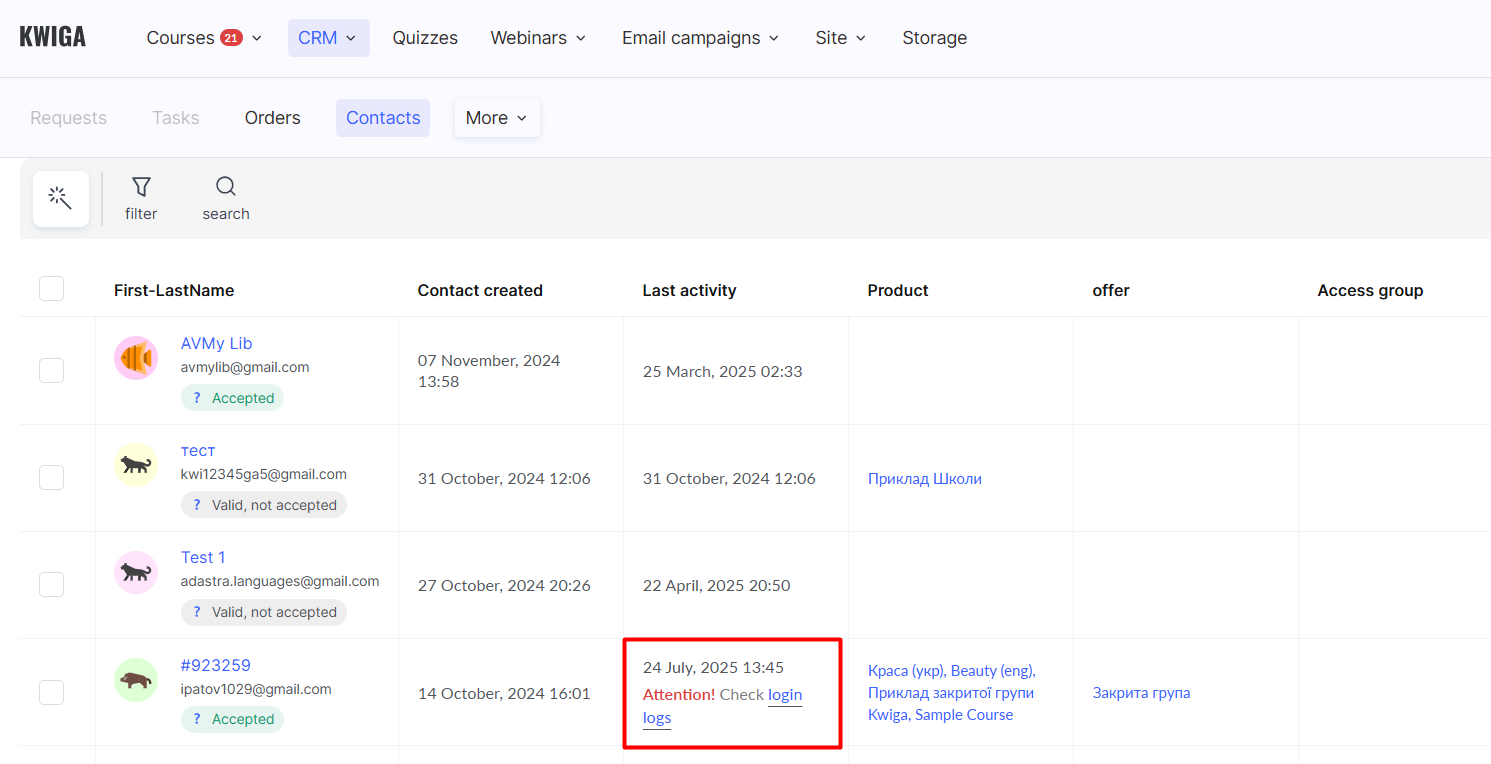Open the filter funnel icon
The height and width of the screenshot is (764, 1491).
(x=141, y=187)
